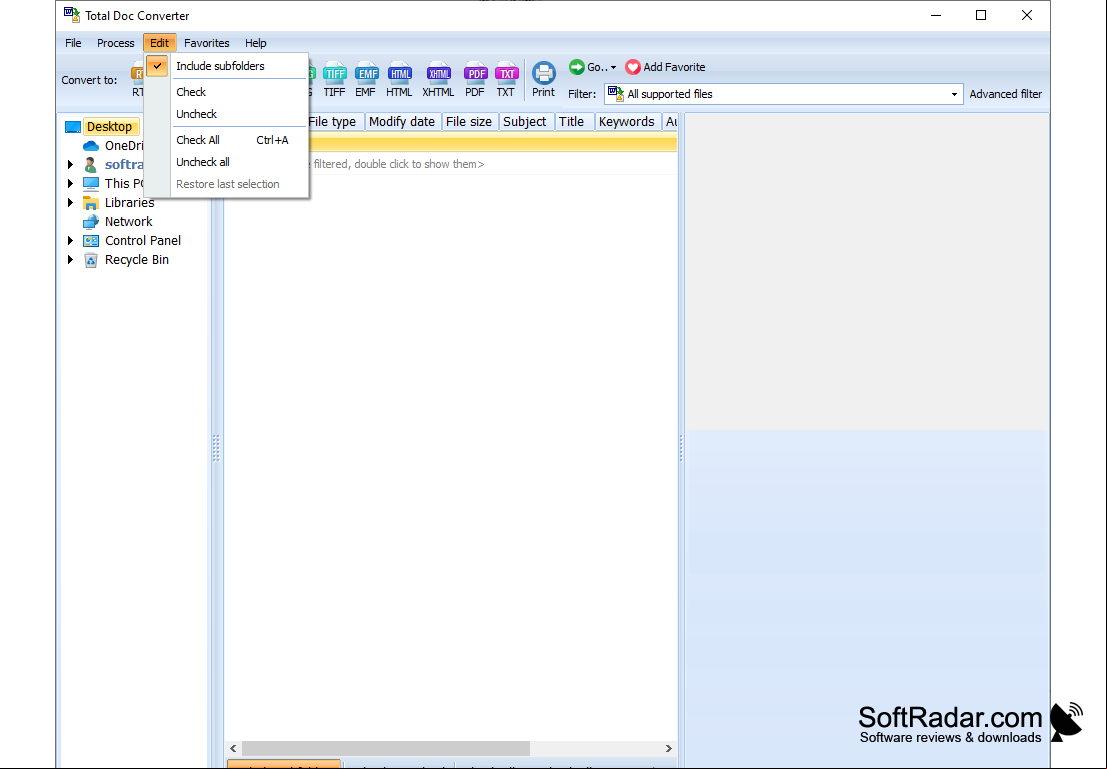Choose Uncheck from the Edit menu
Screen dimensions: 1107x769
[226, 114]
